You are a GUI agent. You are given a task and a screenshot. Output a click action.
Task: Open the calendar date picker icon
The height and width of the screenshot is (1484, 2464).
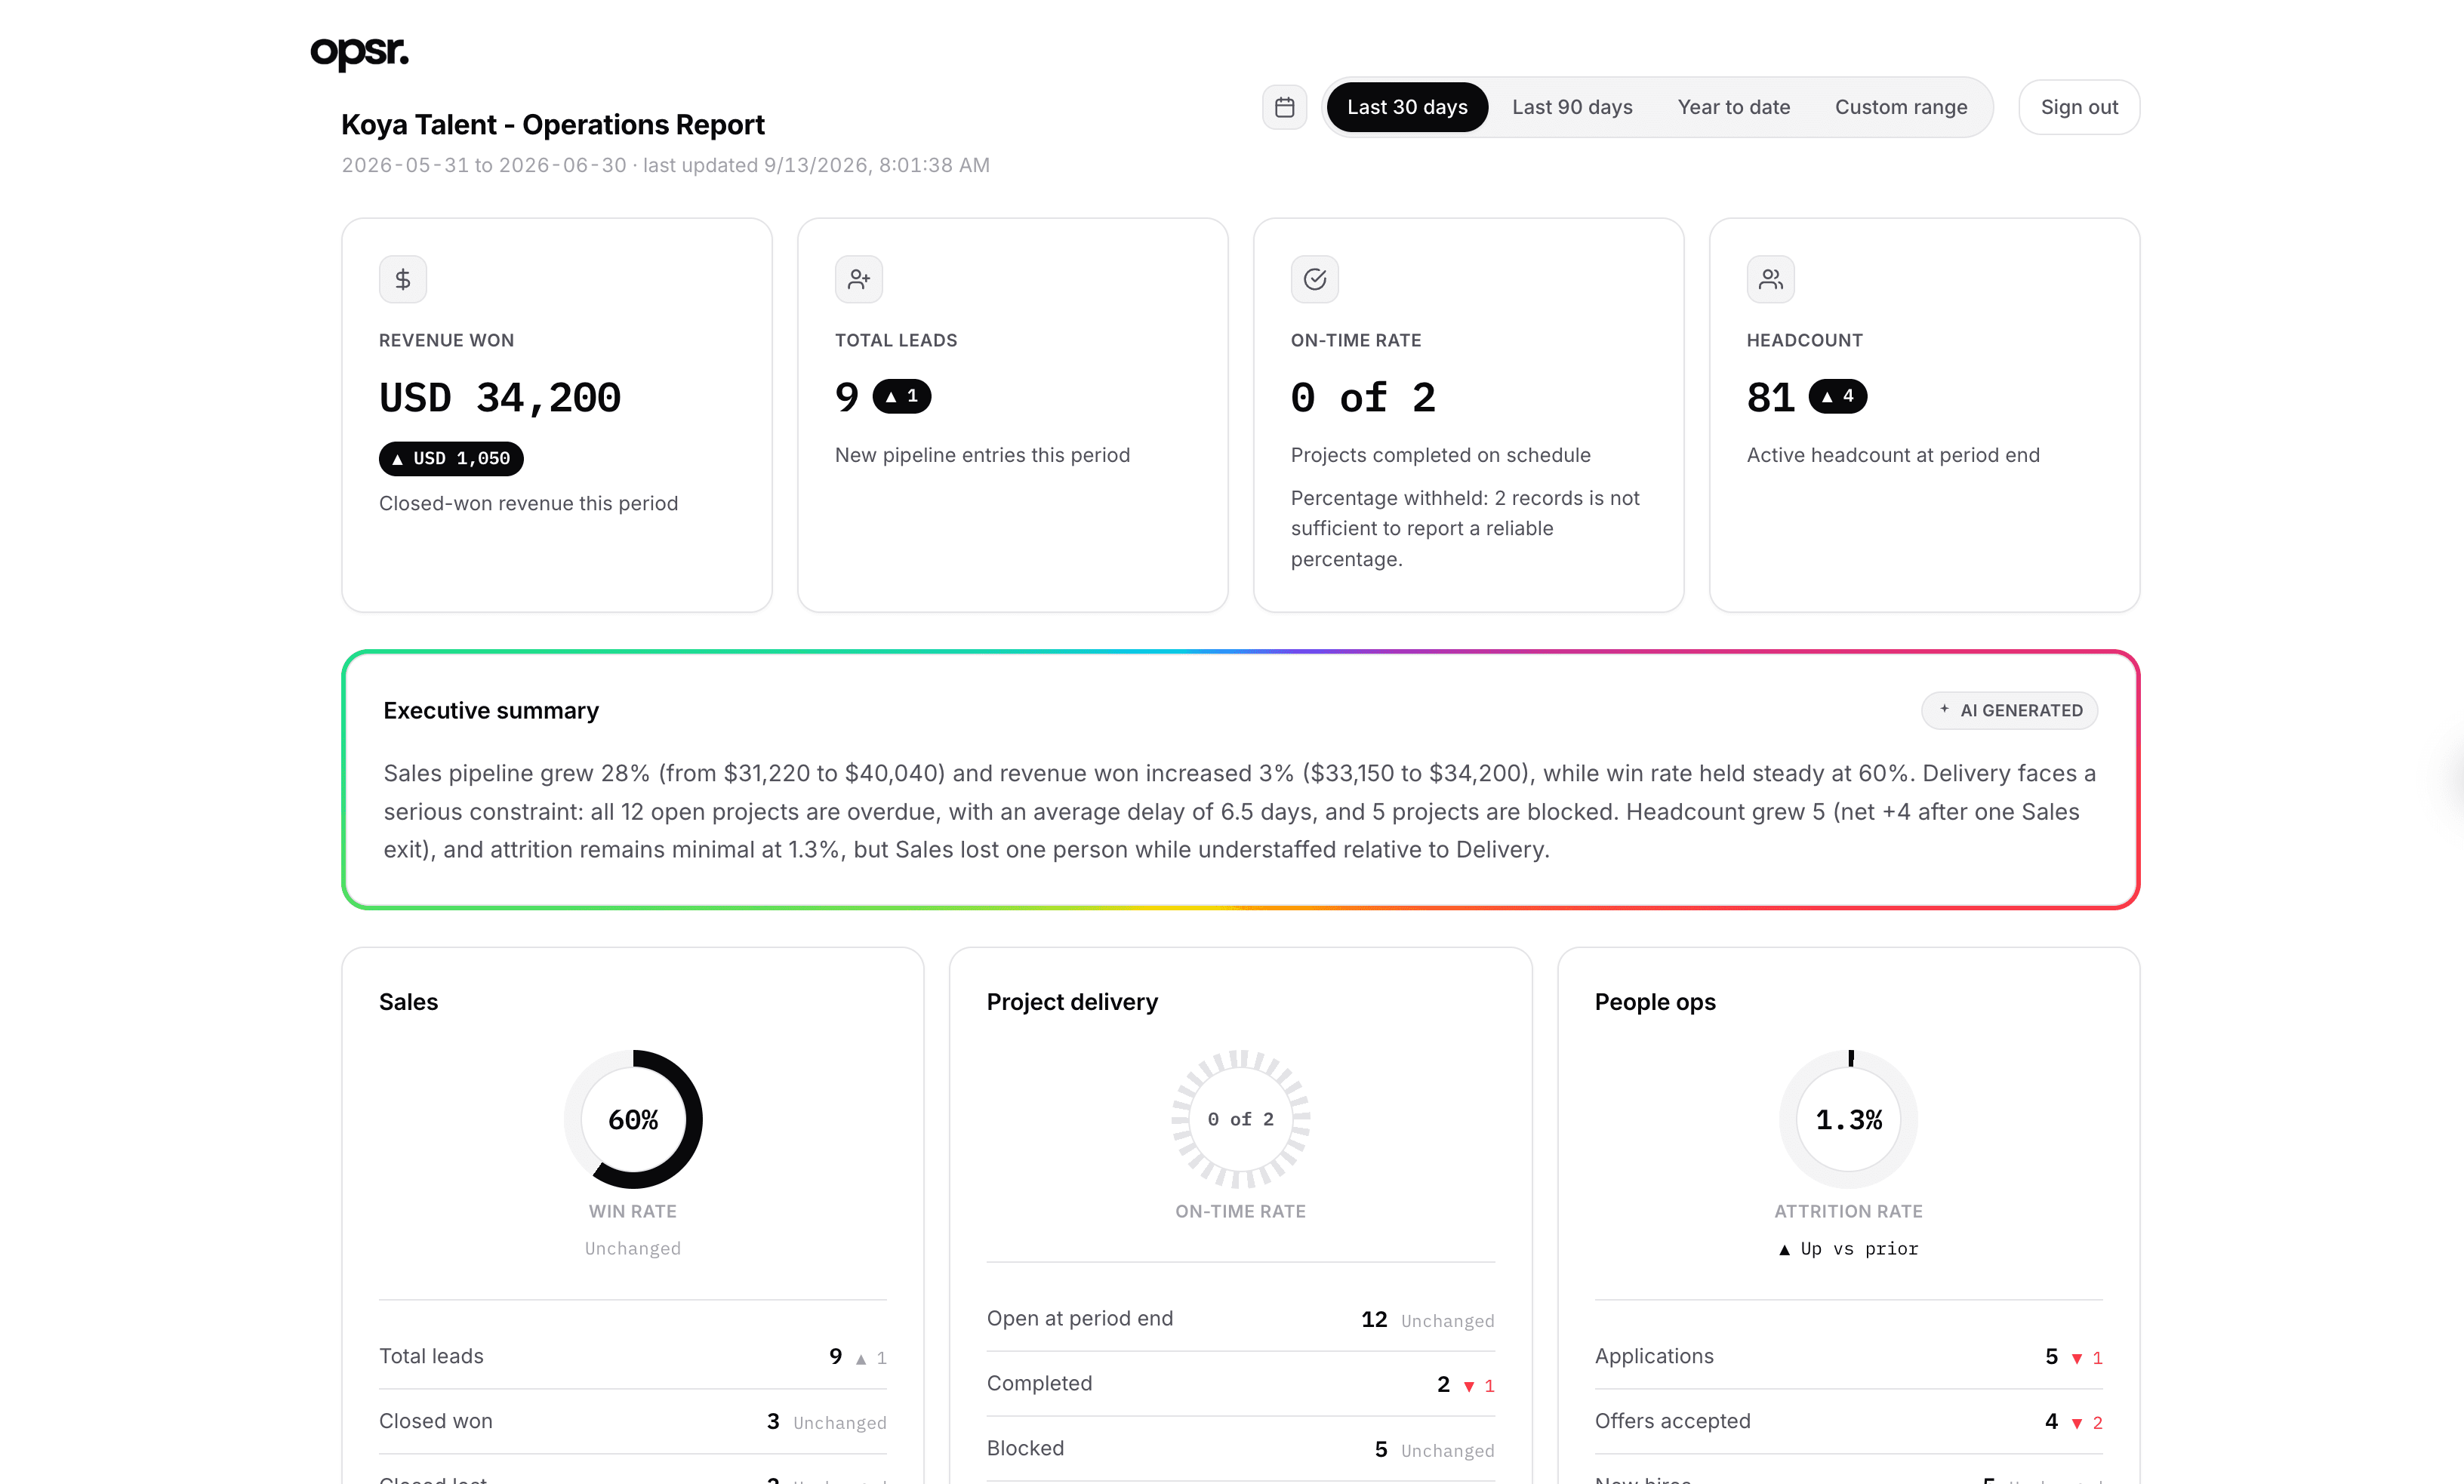[x=1284, y=107]
